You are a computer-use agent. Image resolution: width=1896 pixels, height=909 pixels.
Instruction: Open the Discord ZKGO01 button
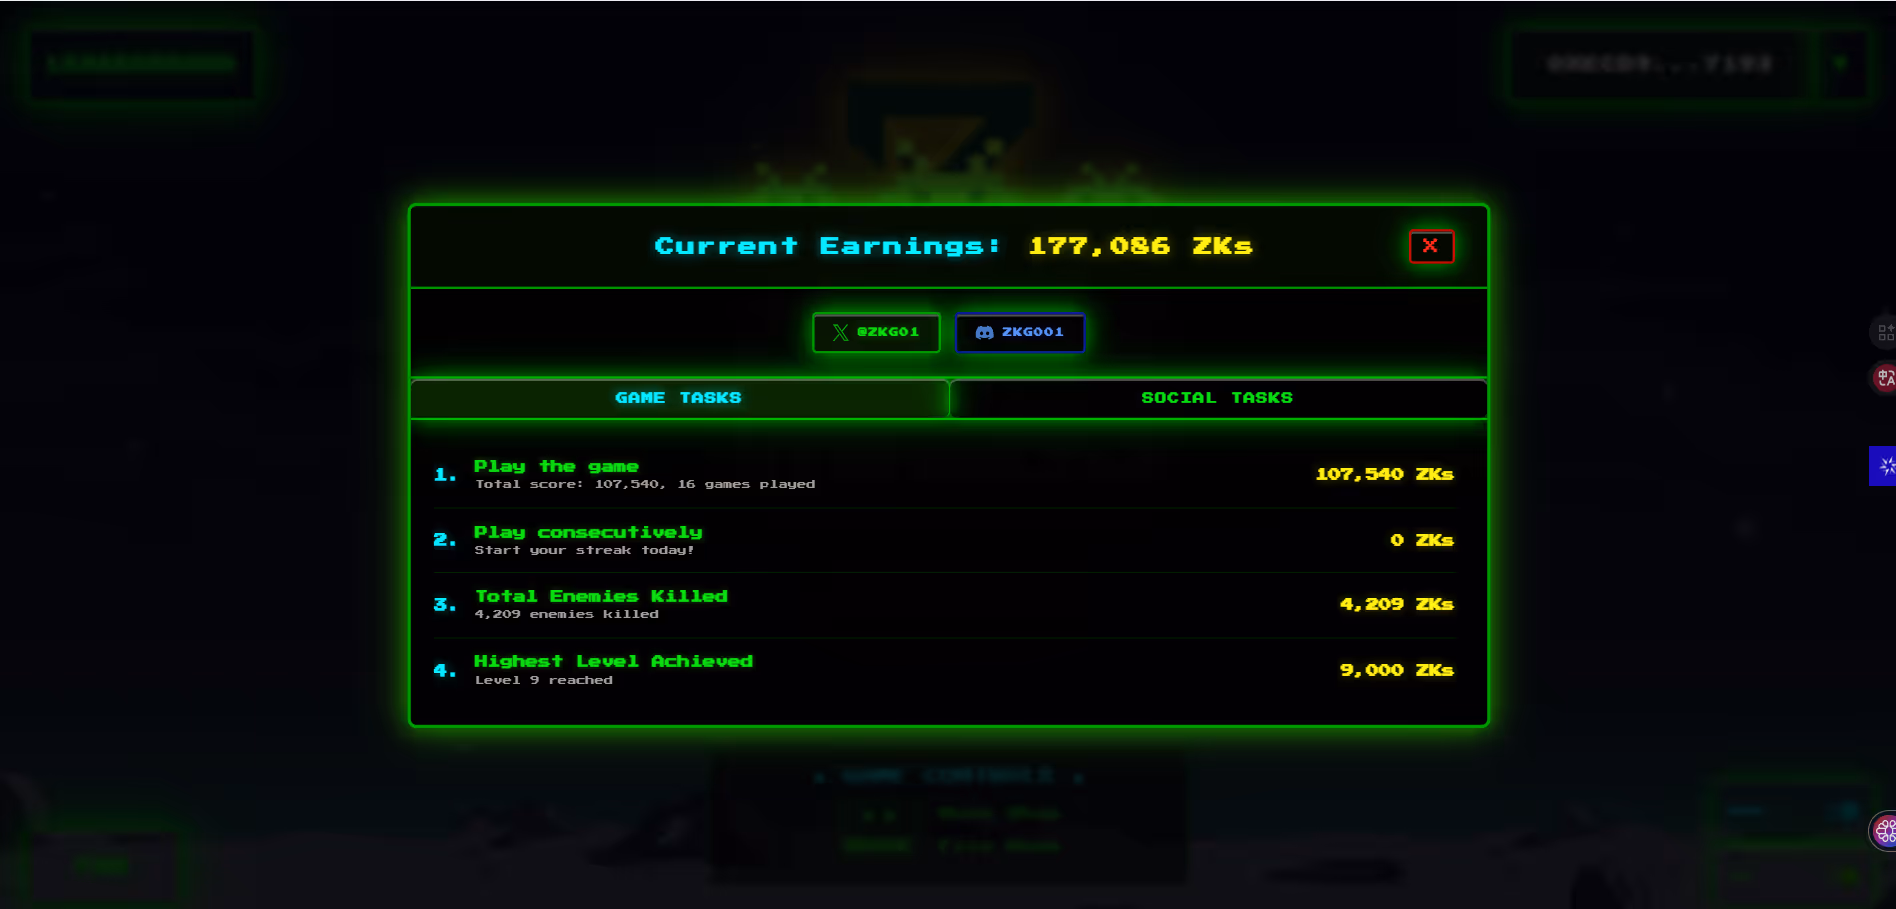(1019, 332)
